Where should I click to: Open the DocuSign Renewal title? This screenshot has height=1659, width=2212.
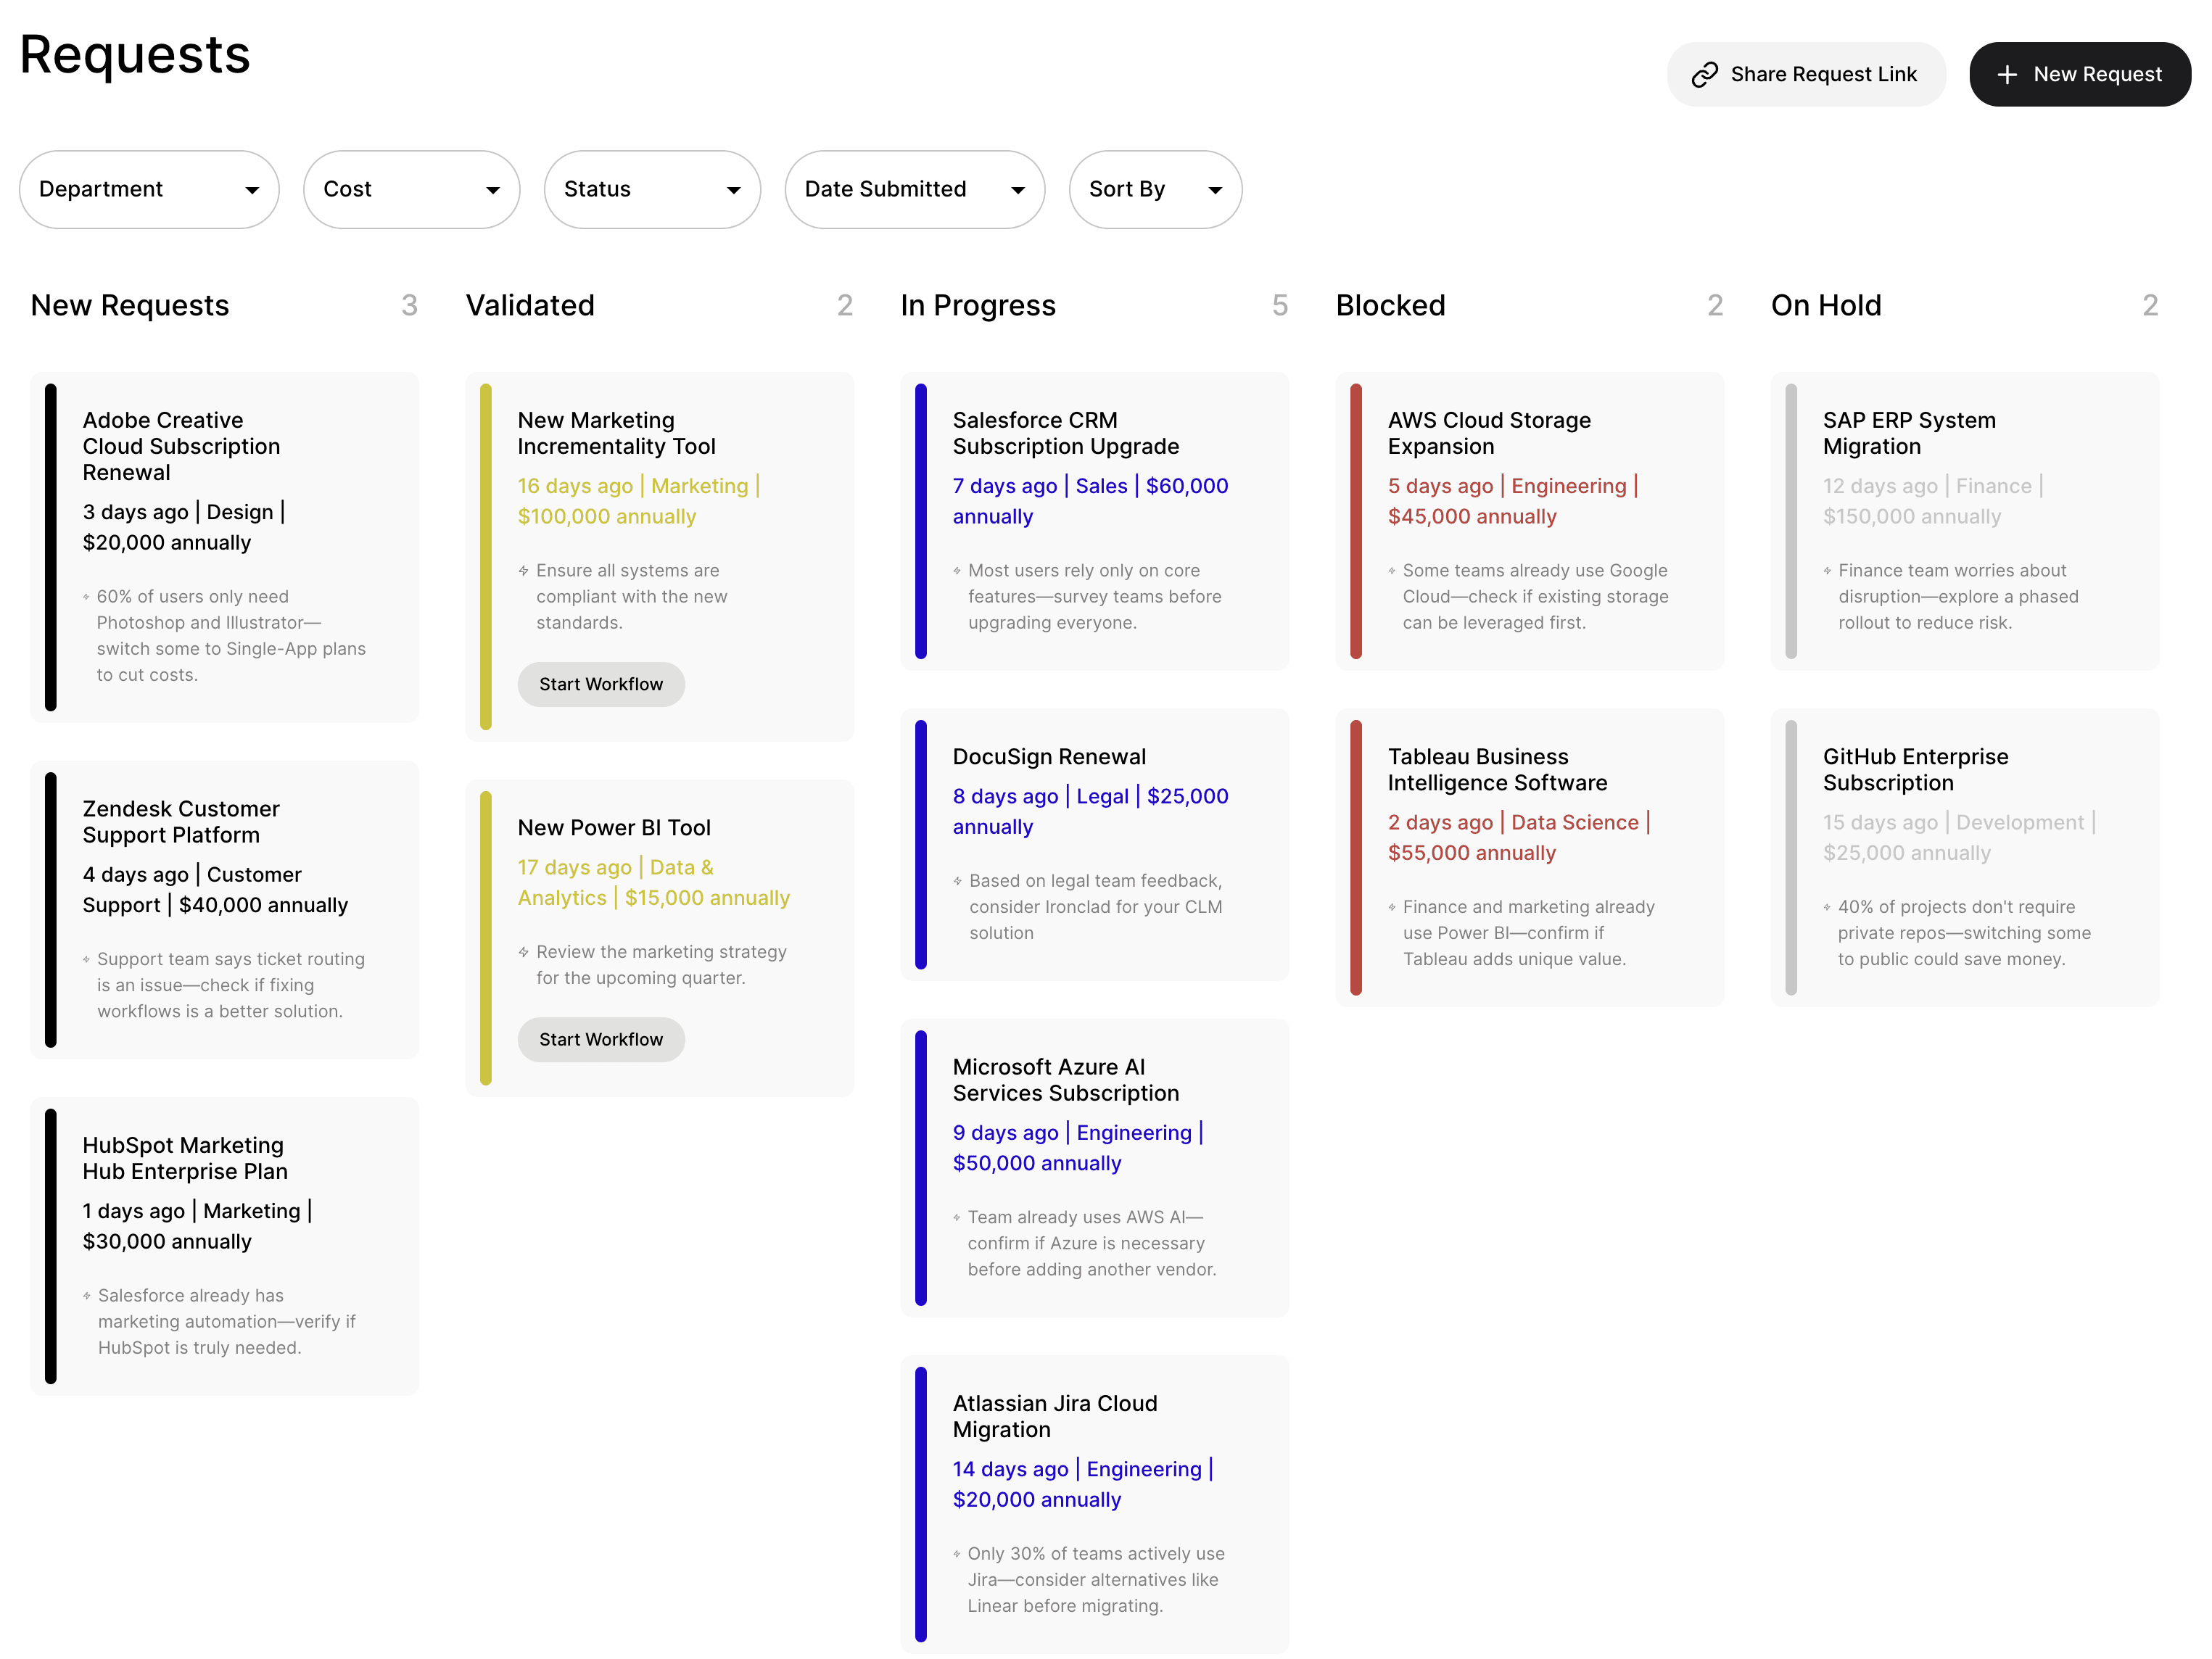(x=1049, y=757)
